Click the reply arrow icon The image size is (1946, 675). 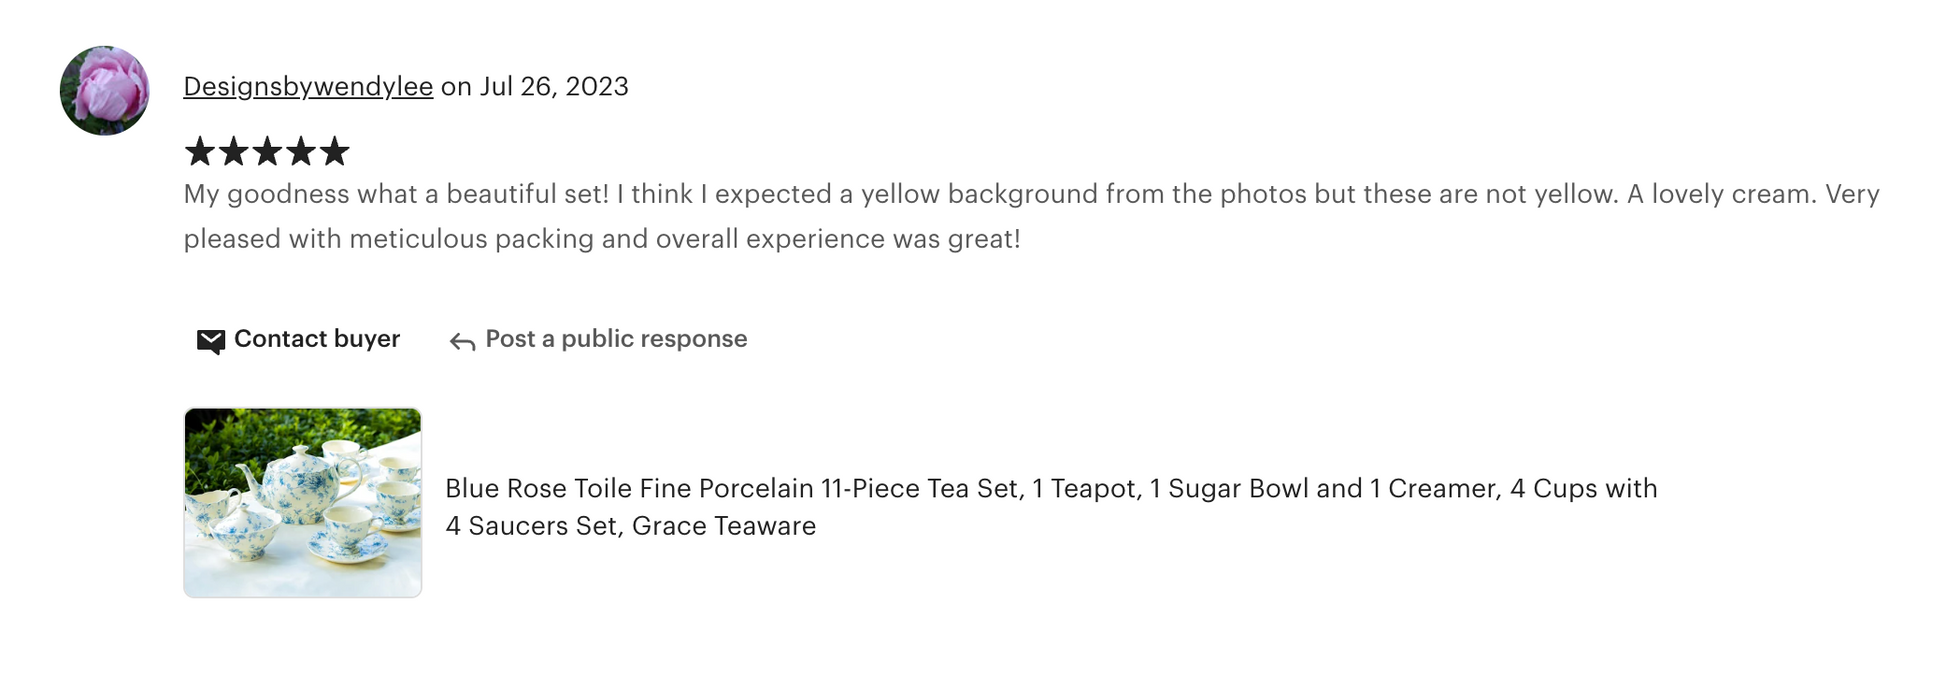[x=461, y=342]
